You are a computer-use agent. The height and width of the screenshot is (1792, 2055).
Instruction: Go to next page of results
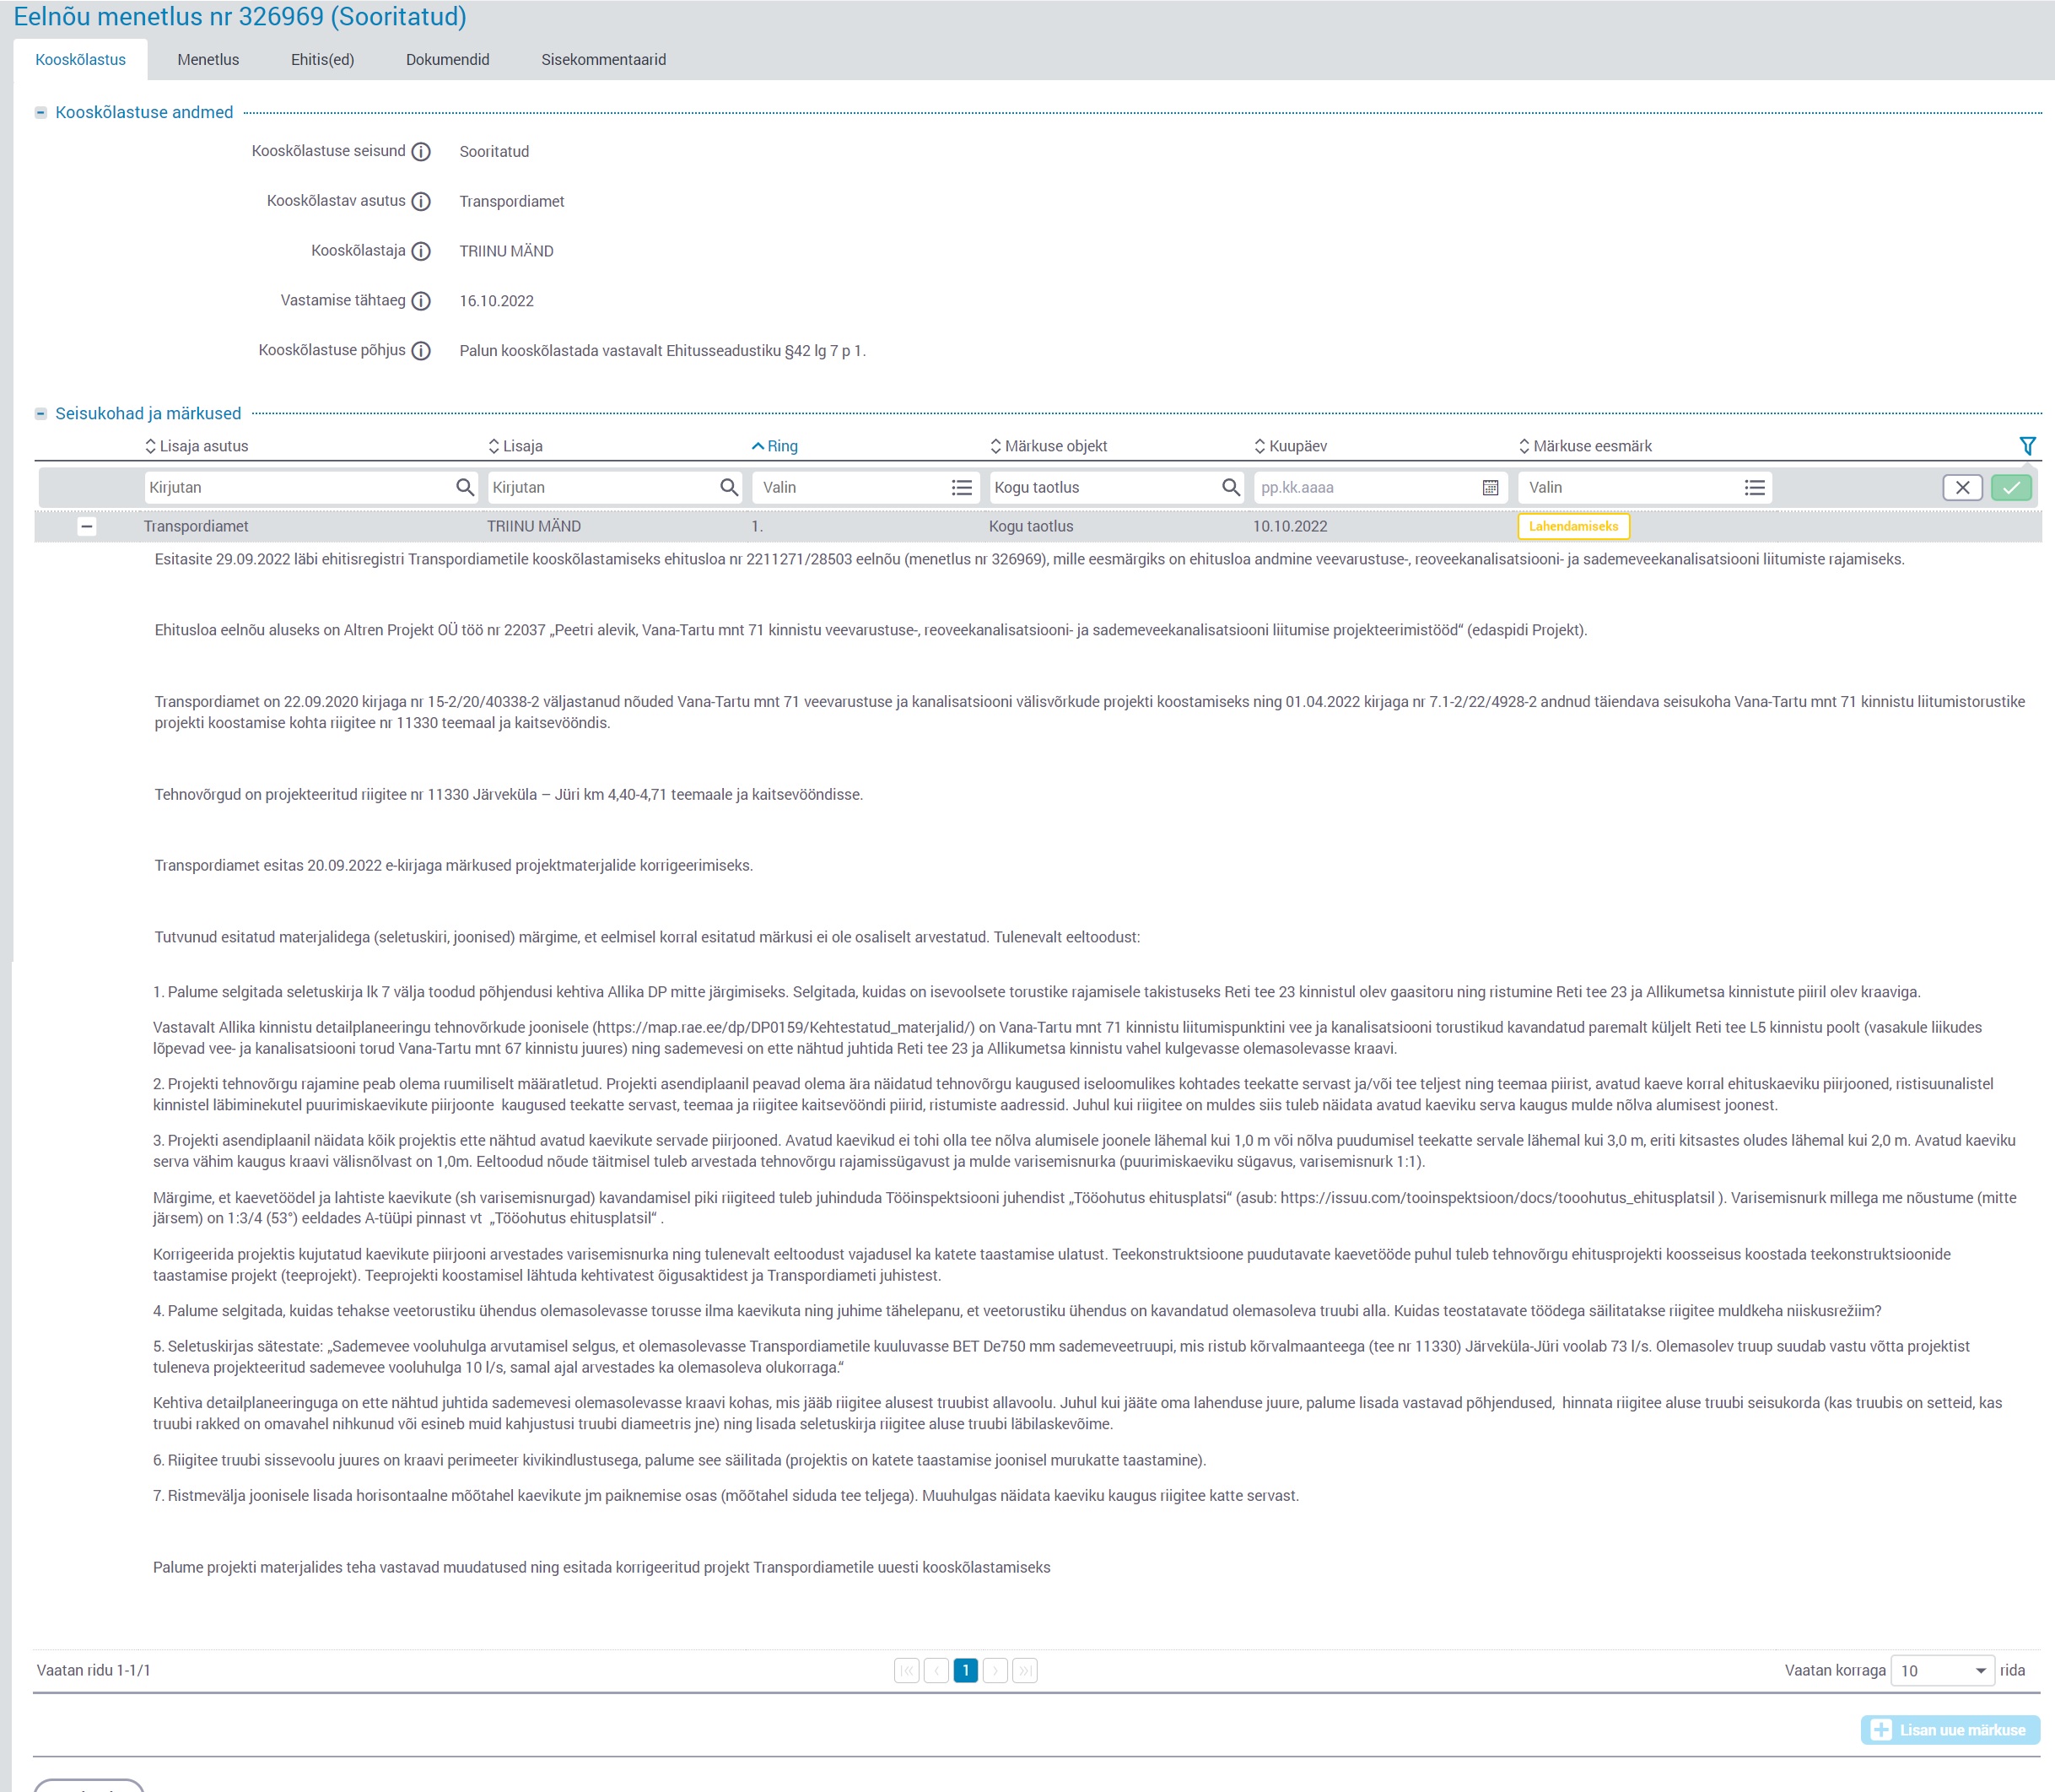[995, 1670]
